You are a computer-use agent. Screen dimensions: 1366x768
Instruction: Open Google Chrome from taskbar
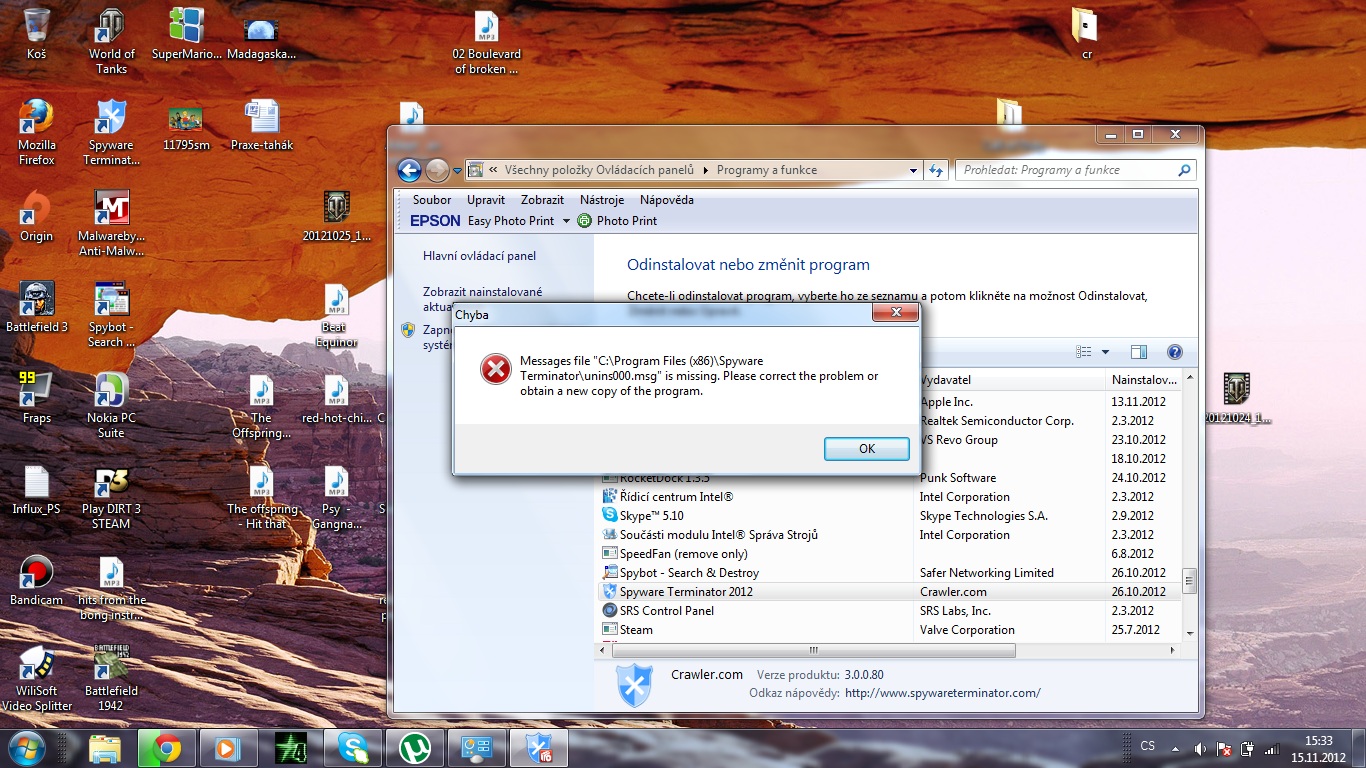(166, 748)
